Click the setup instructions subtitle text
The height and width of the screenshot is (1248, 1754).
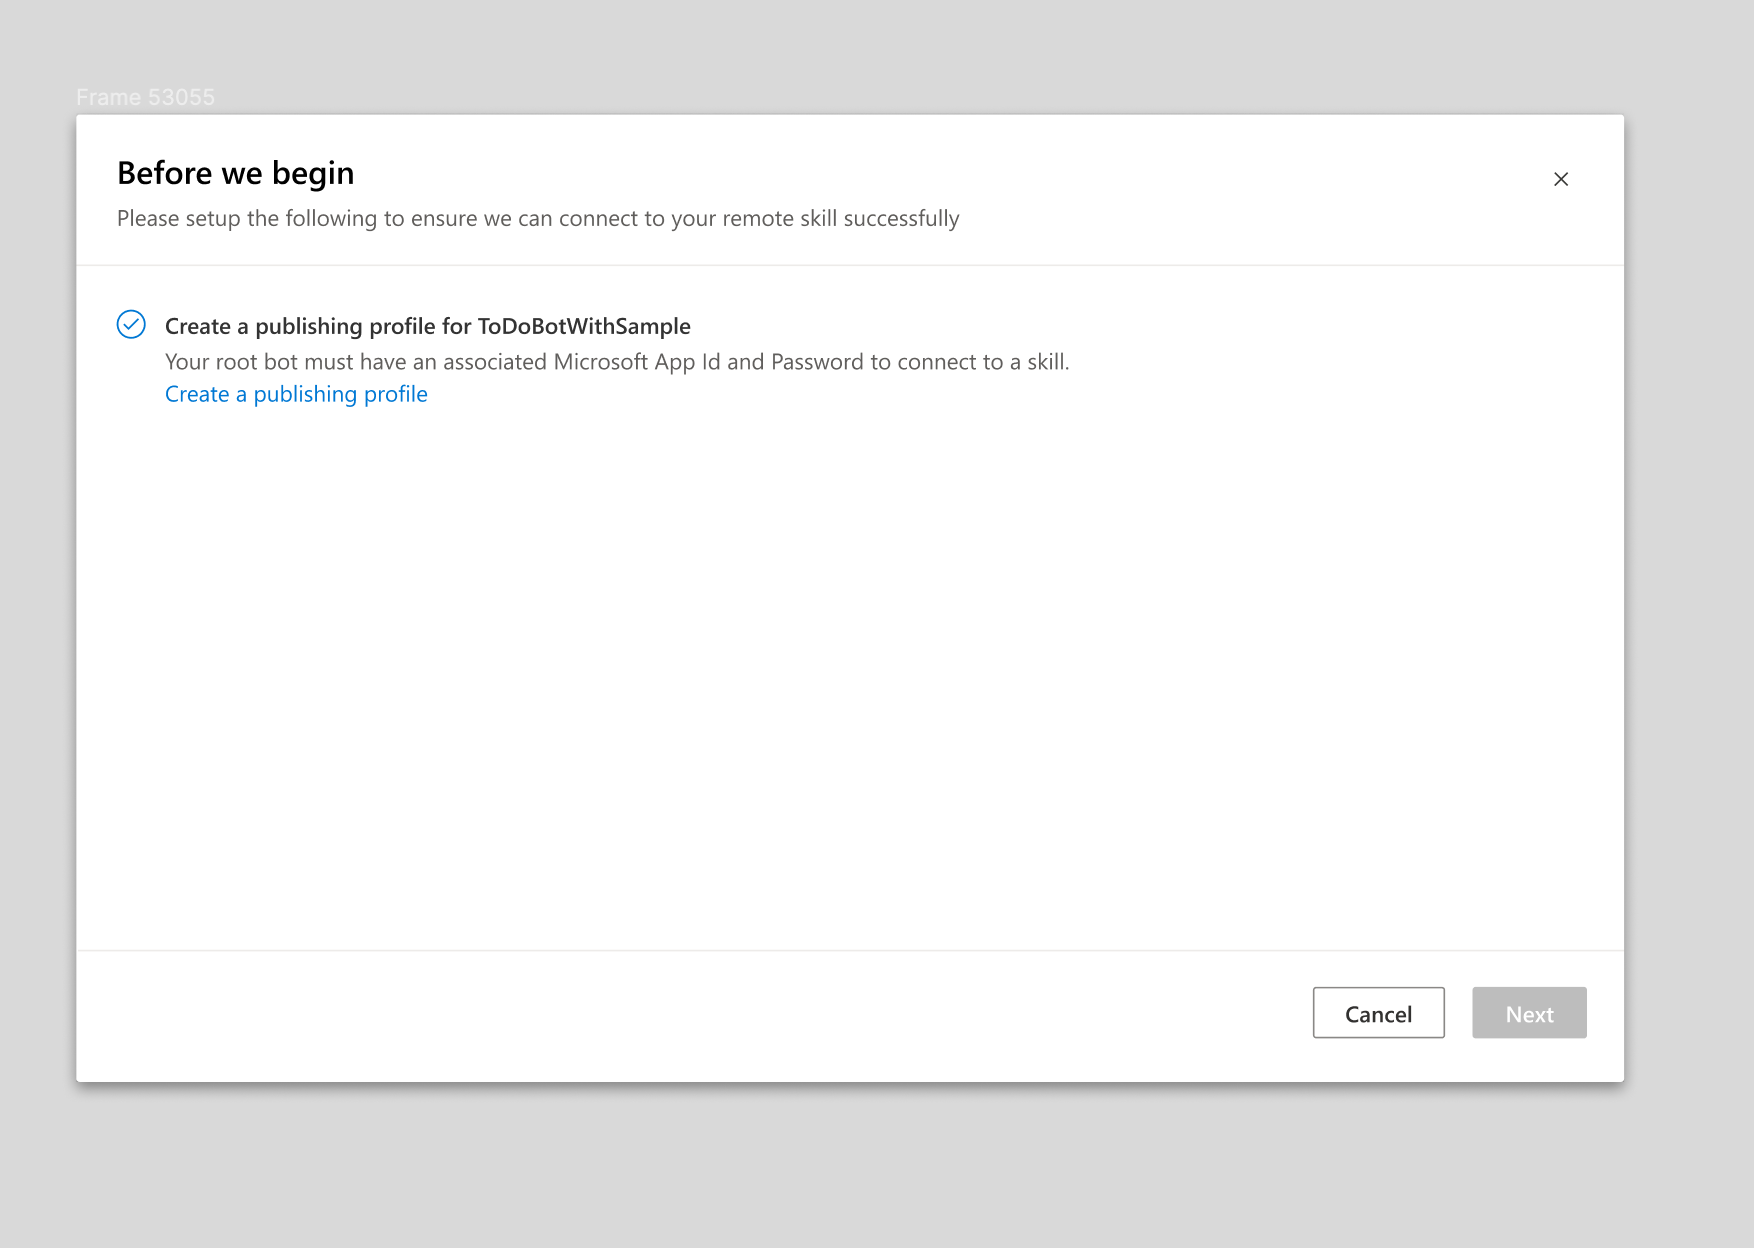pos(537,218)
